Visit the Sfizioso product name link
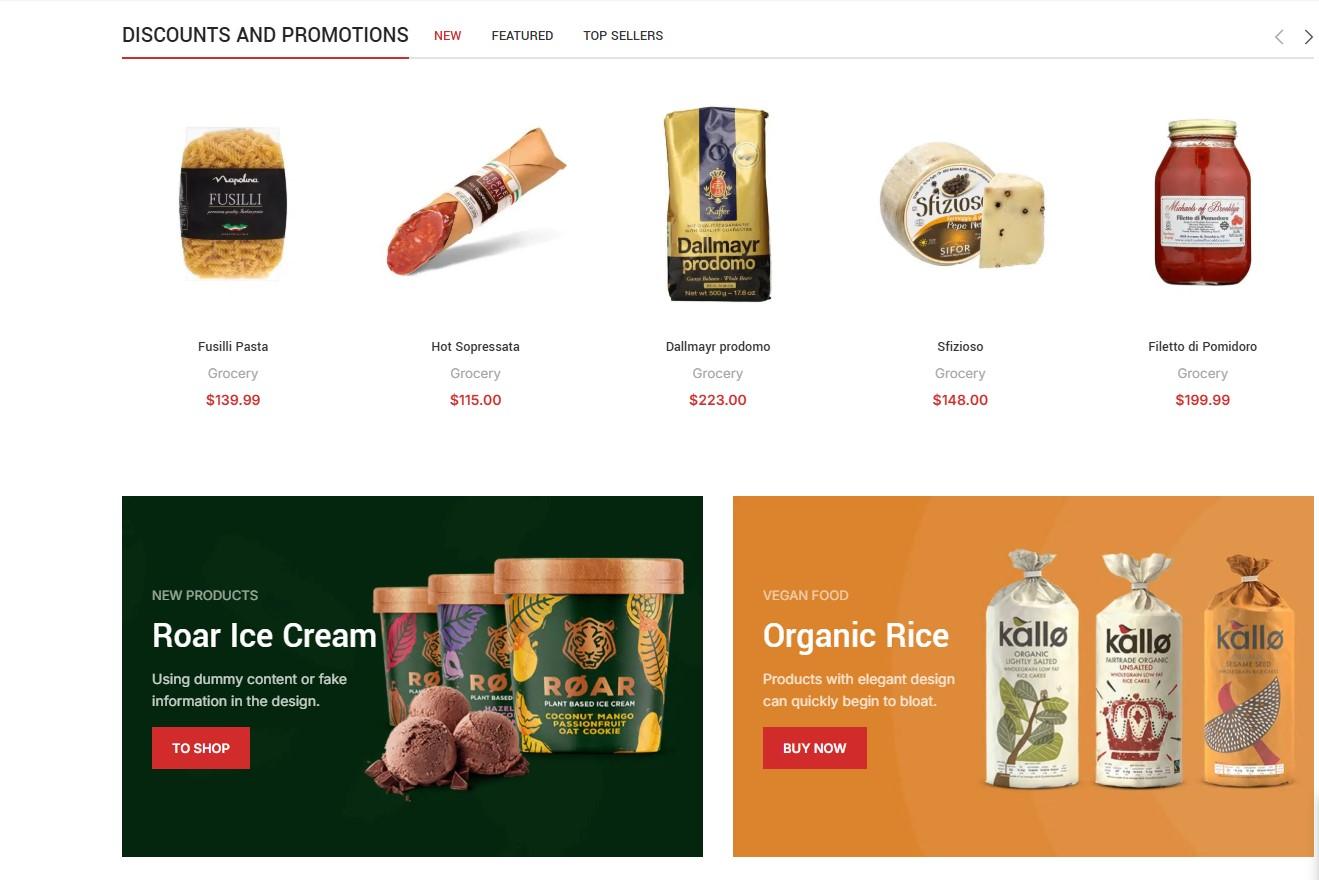 click(960, 347)
